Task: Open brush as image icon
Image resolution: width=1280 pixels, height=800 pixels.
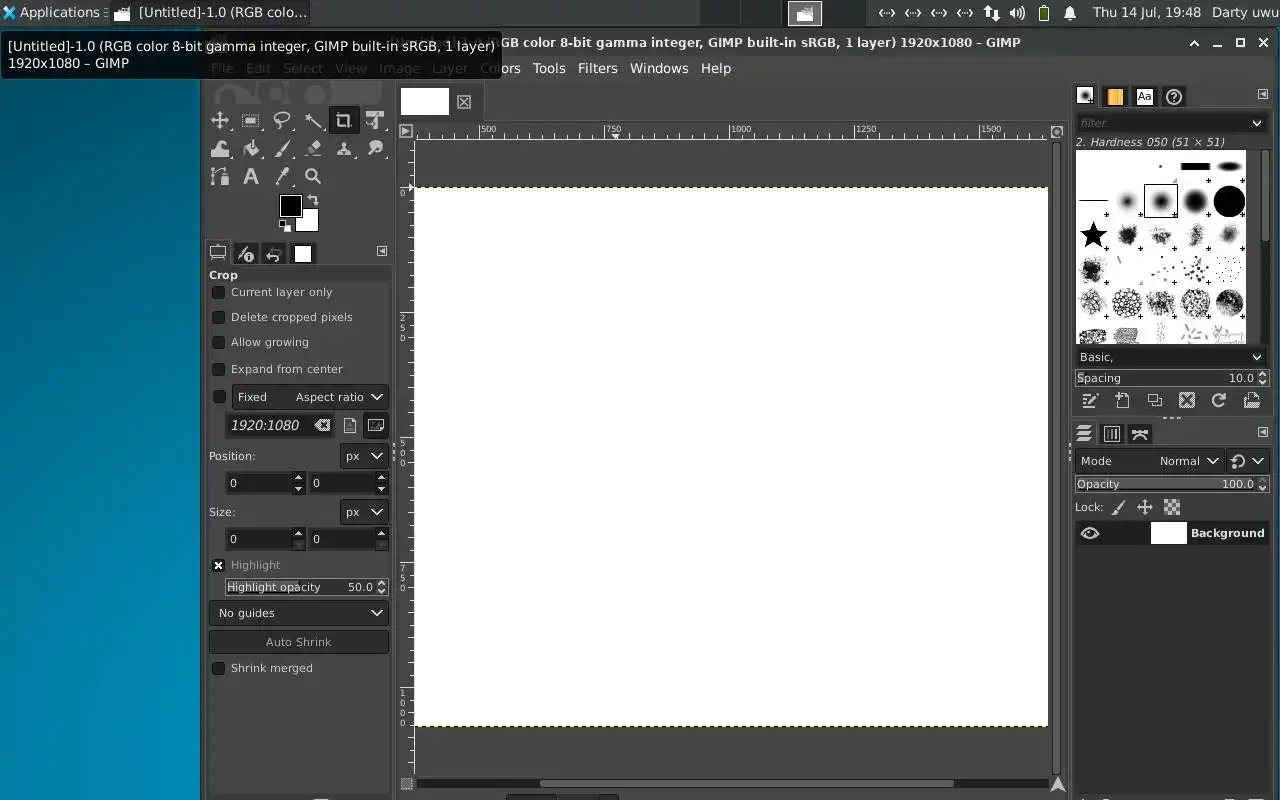Action: click(x=1251, y=401)
